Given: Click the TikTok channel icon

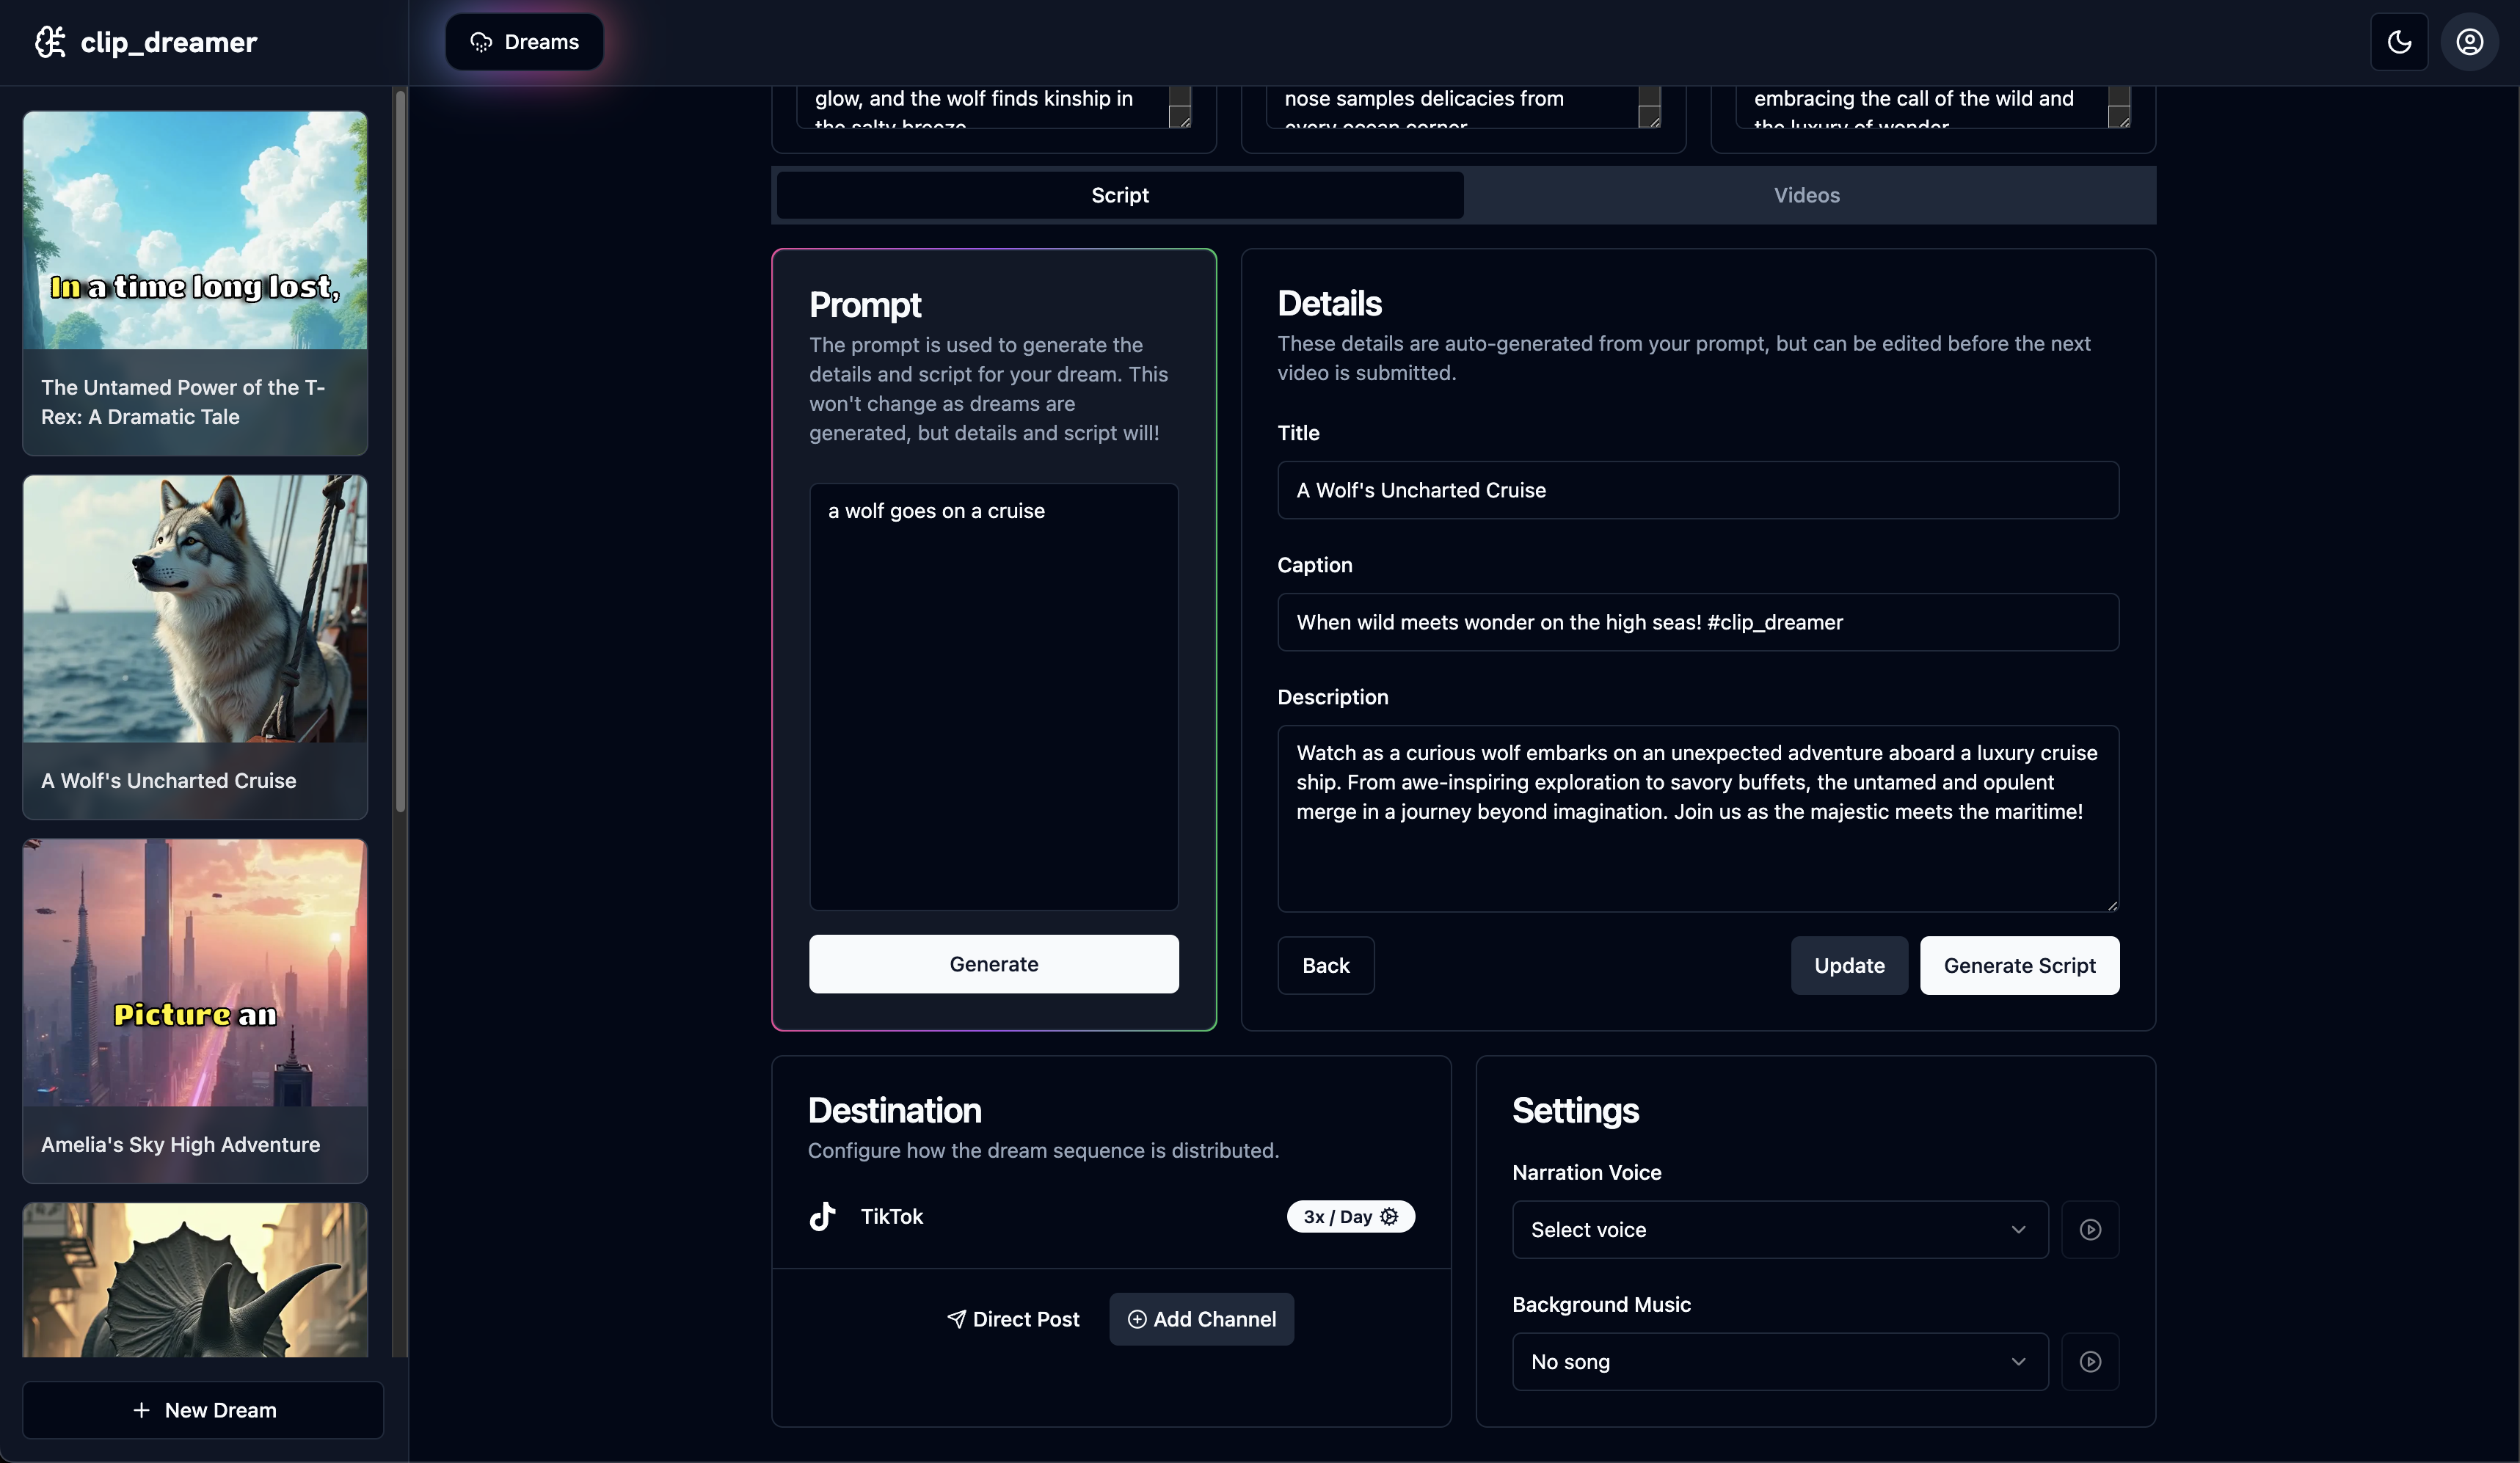Looking at the screenshot, I should tap(822, 1216).
